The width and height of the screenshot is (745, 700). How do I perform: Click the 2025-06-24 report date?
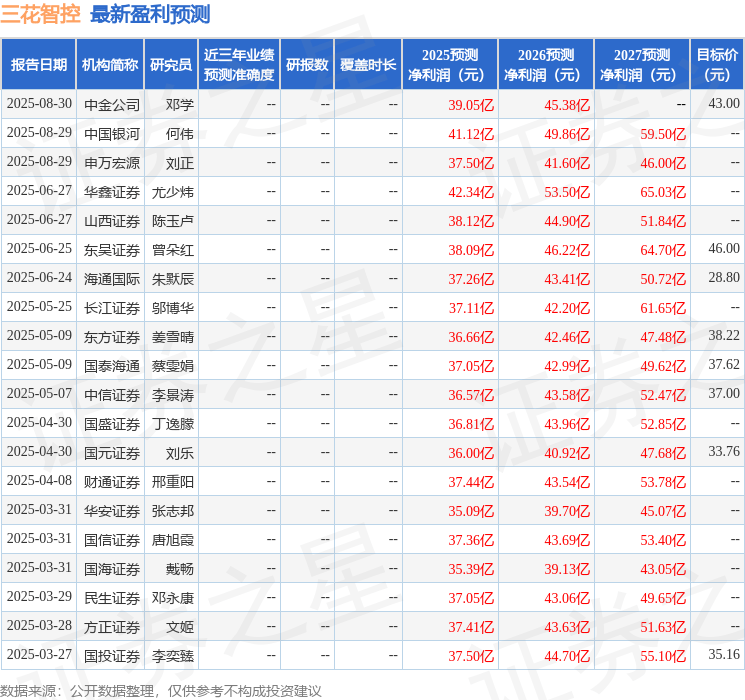point(39,278)
